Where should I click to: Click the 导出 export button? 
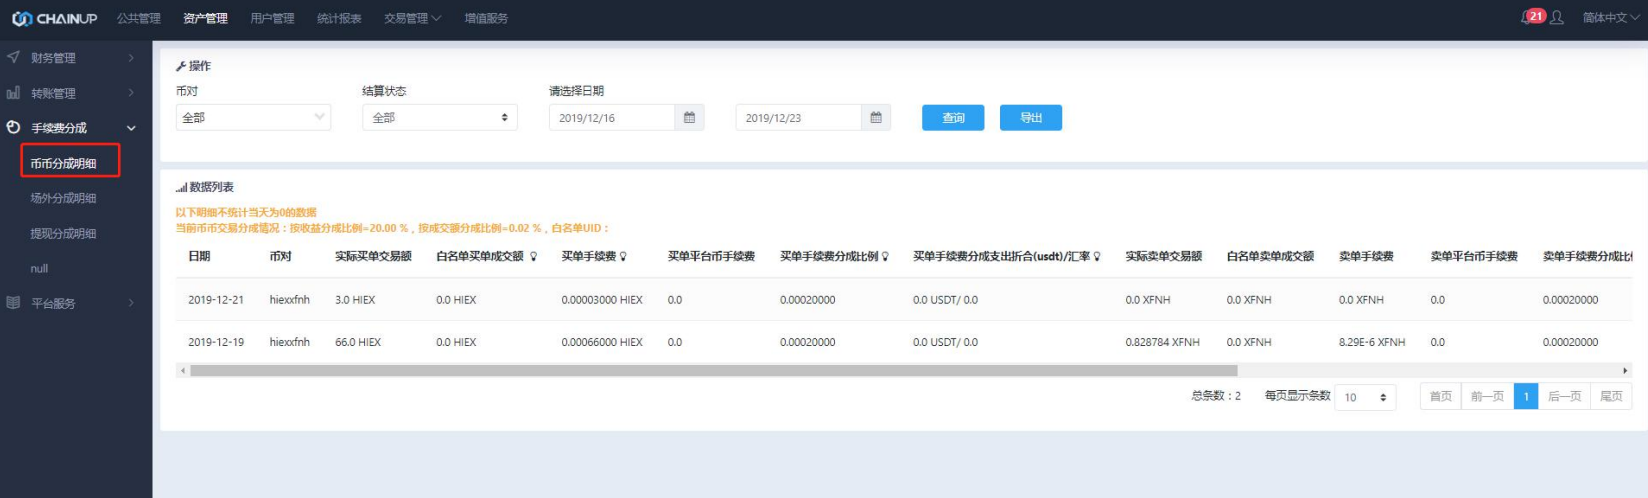[1031, 118]
